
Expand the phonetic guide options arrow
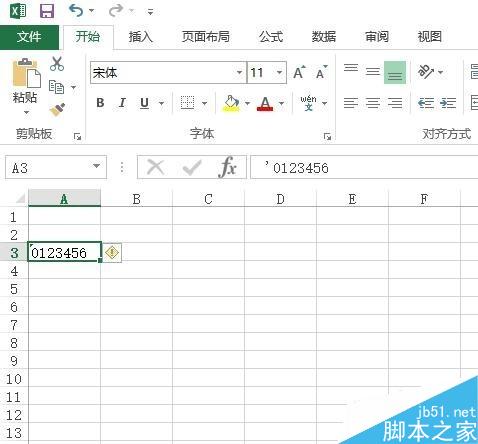click(x=324, y=103)
